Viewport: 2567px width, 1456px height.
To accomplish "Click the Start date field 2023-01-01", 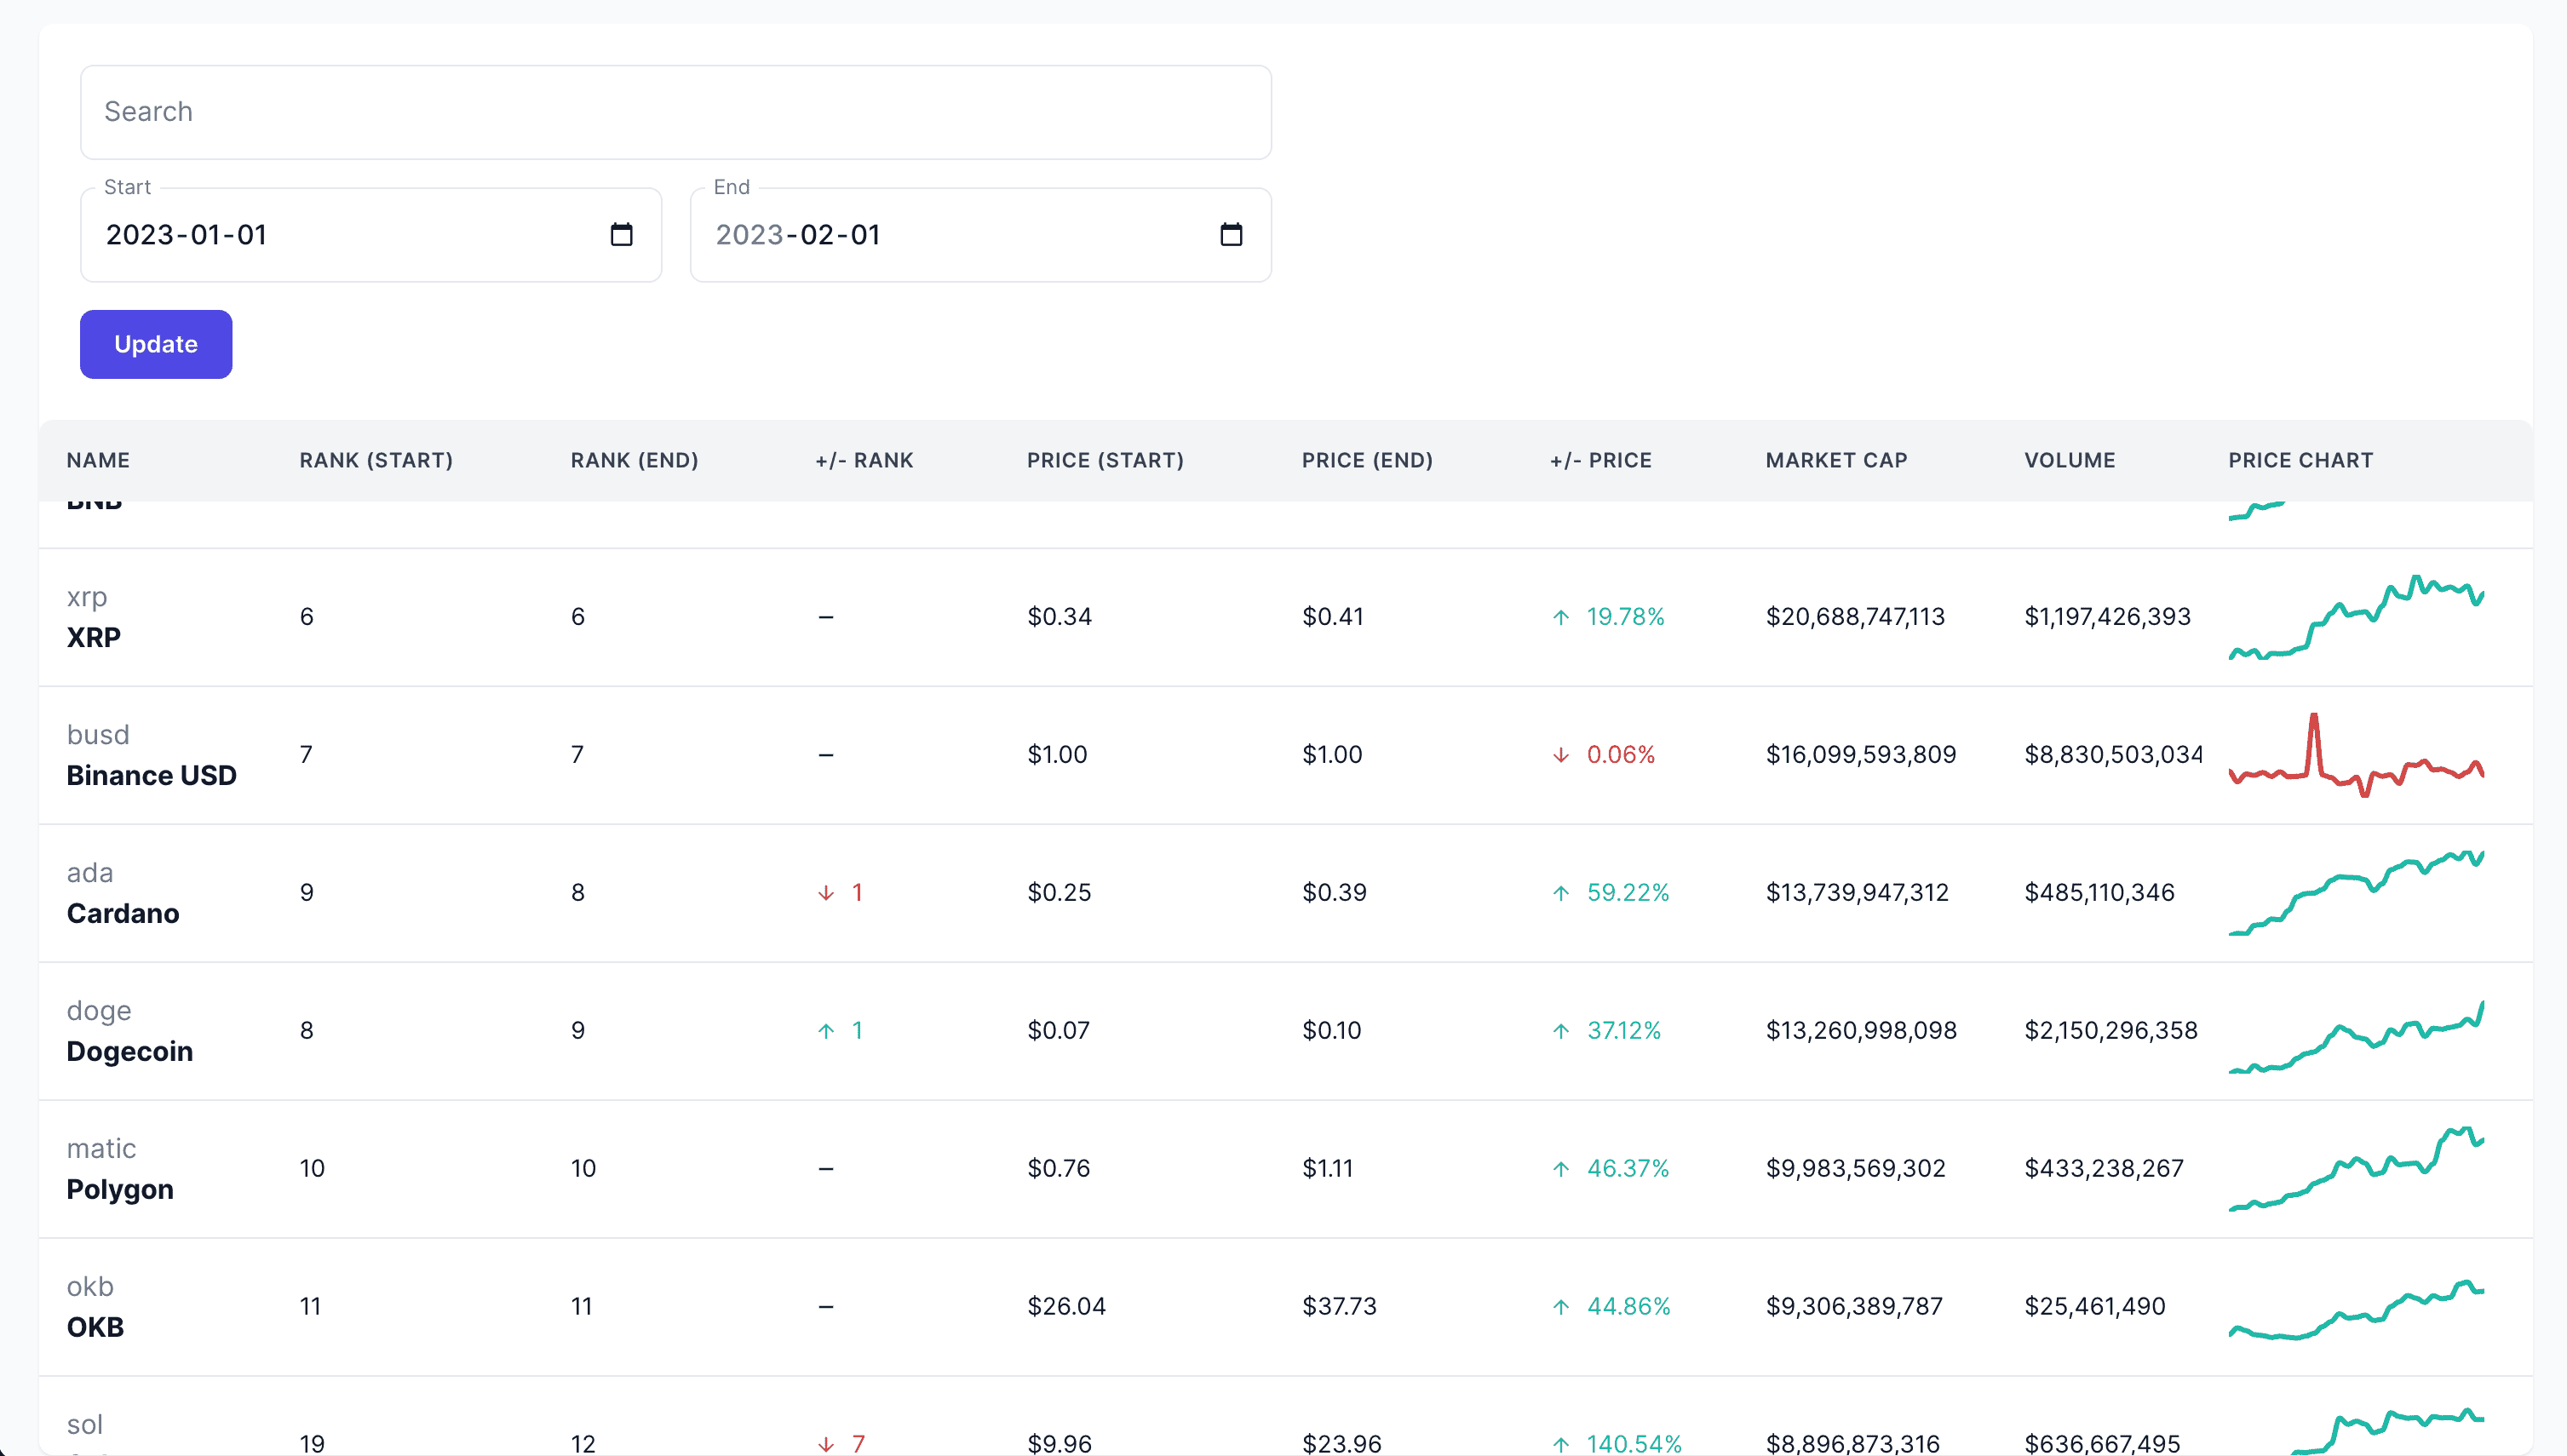I will (x=371, y=235).
